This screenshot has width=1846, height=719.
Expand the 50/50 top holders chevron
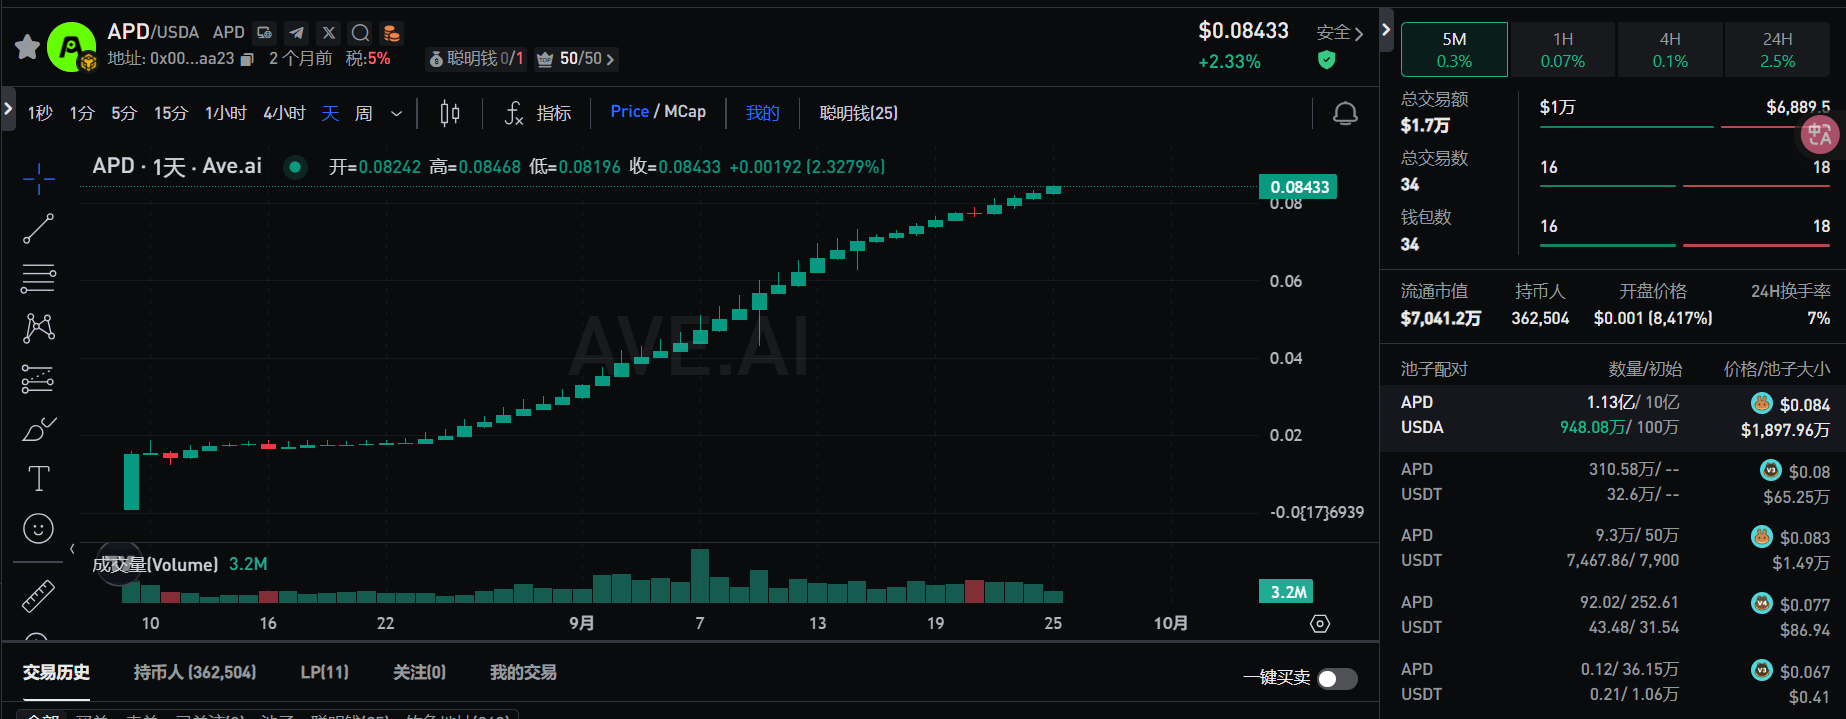(610, 59)
